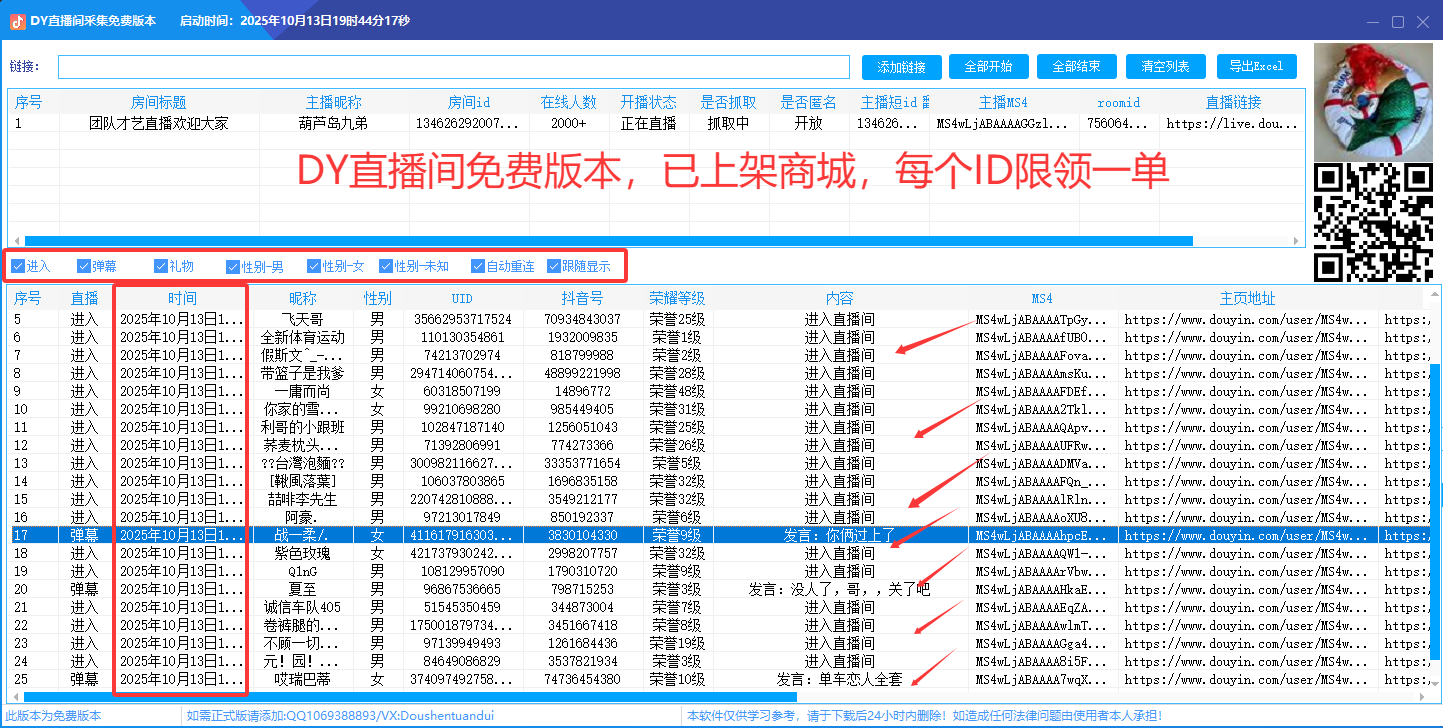The height and width of the screenshot is (728, 1443).
Task: Export data with the 导出Excel button
Action: coord(1256,66)
